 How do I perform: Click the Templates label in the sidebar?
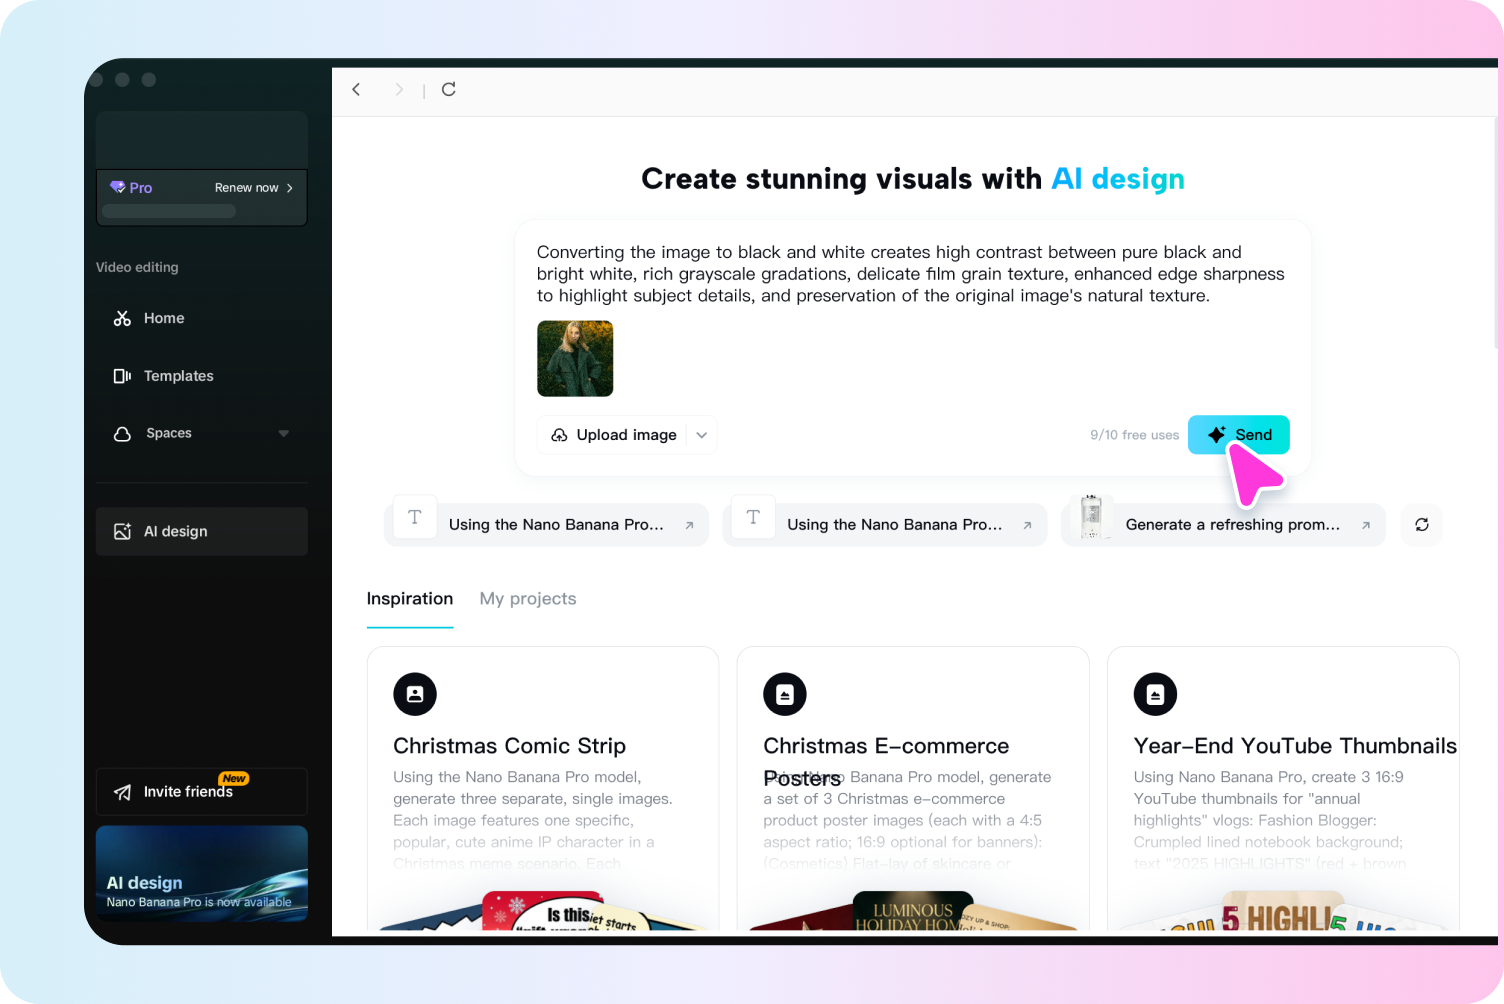(179, 376)
